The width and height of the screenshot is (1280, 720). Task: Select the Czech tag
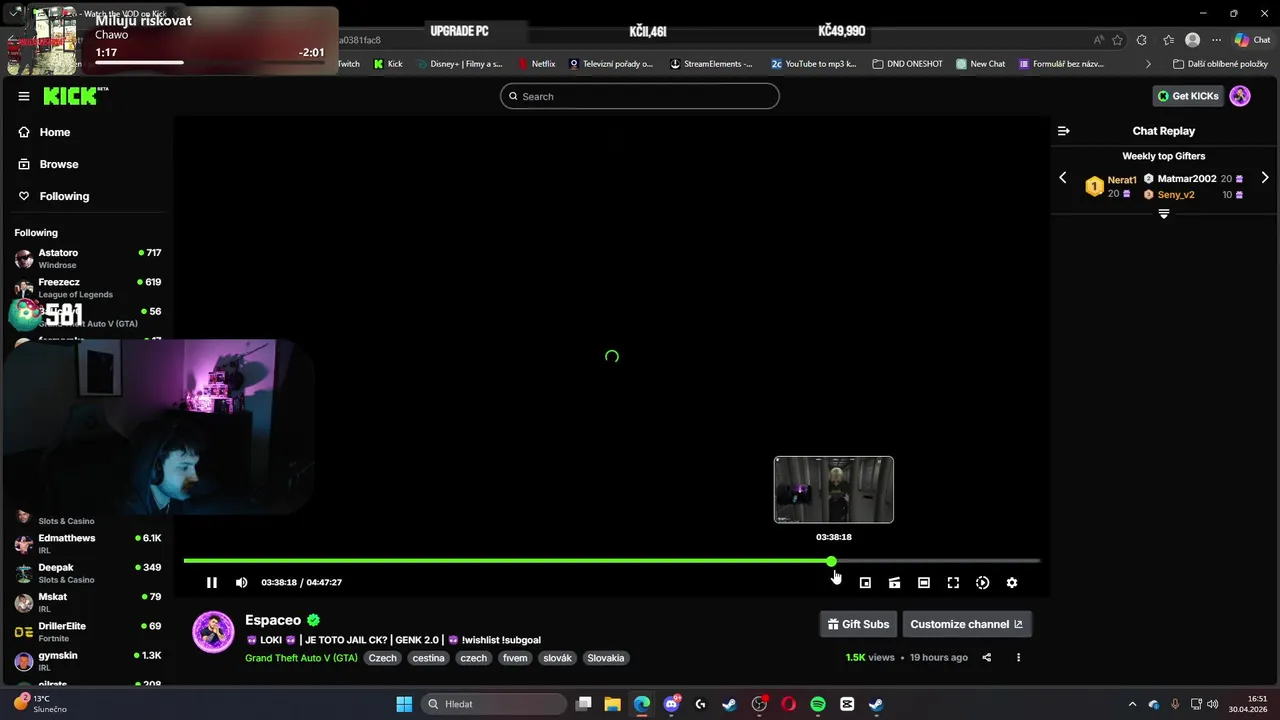[383, 658]
